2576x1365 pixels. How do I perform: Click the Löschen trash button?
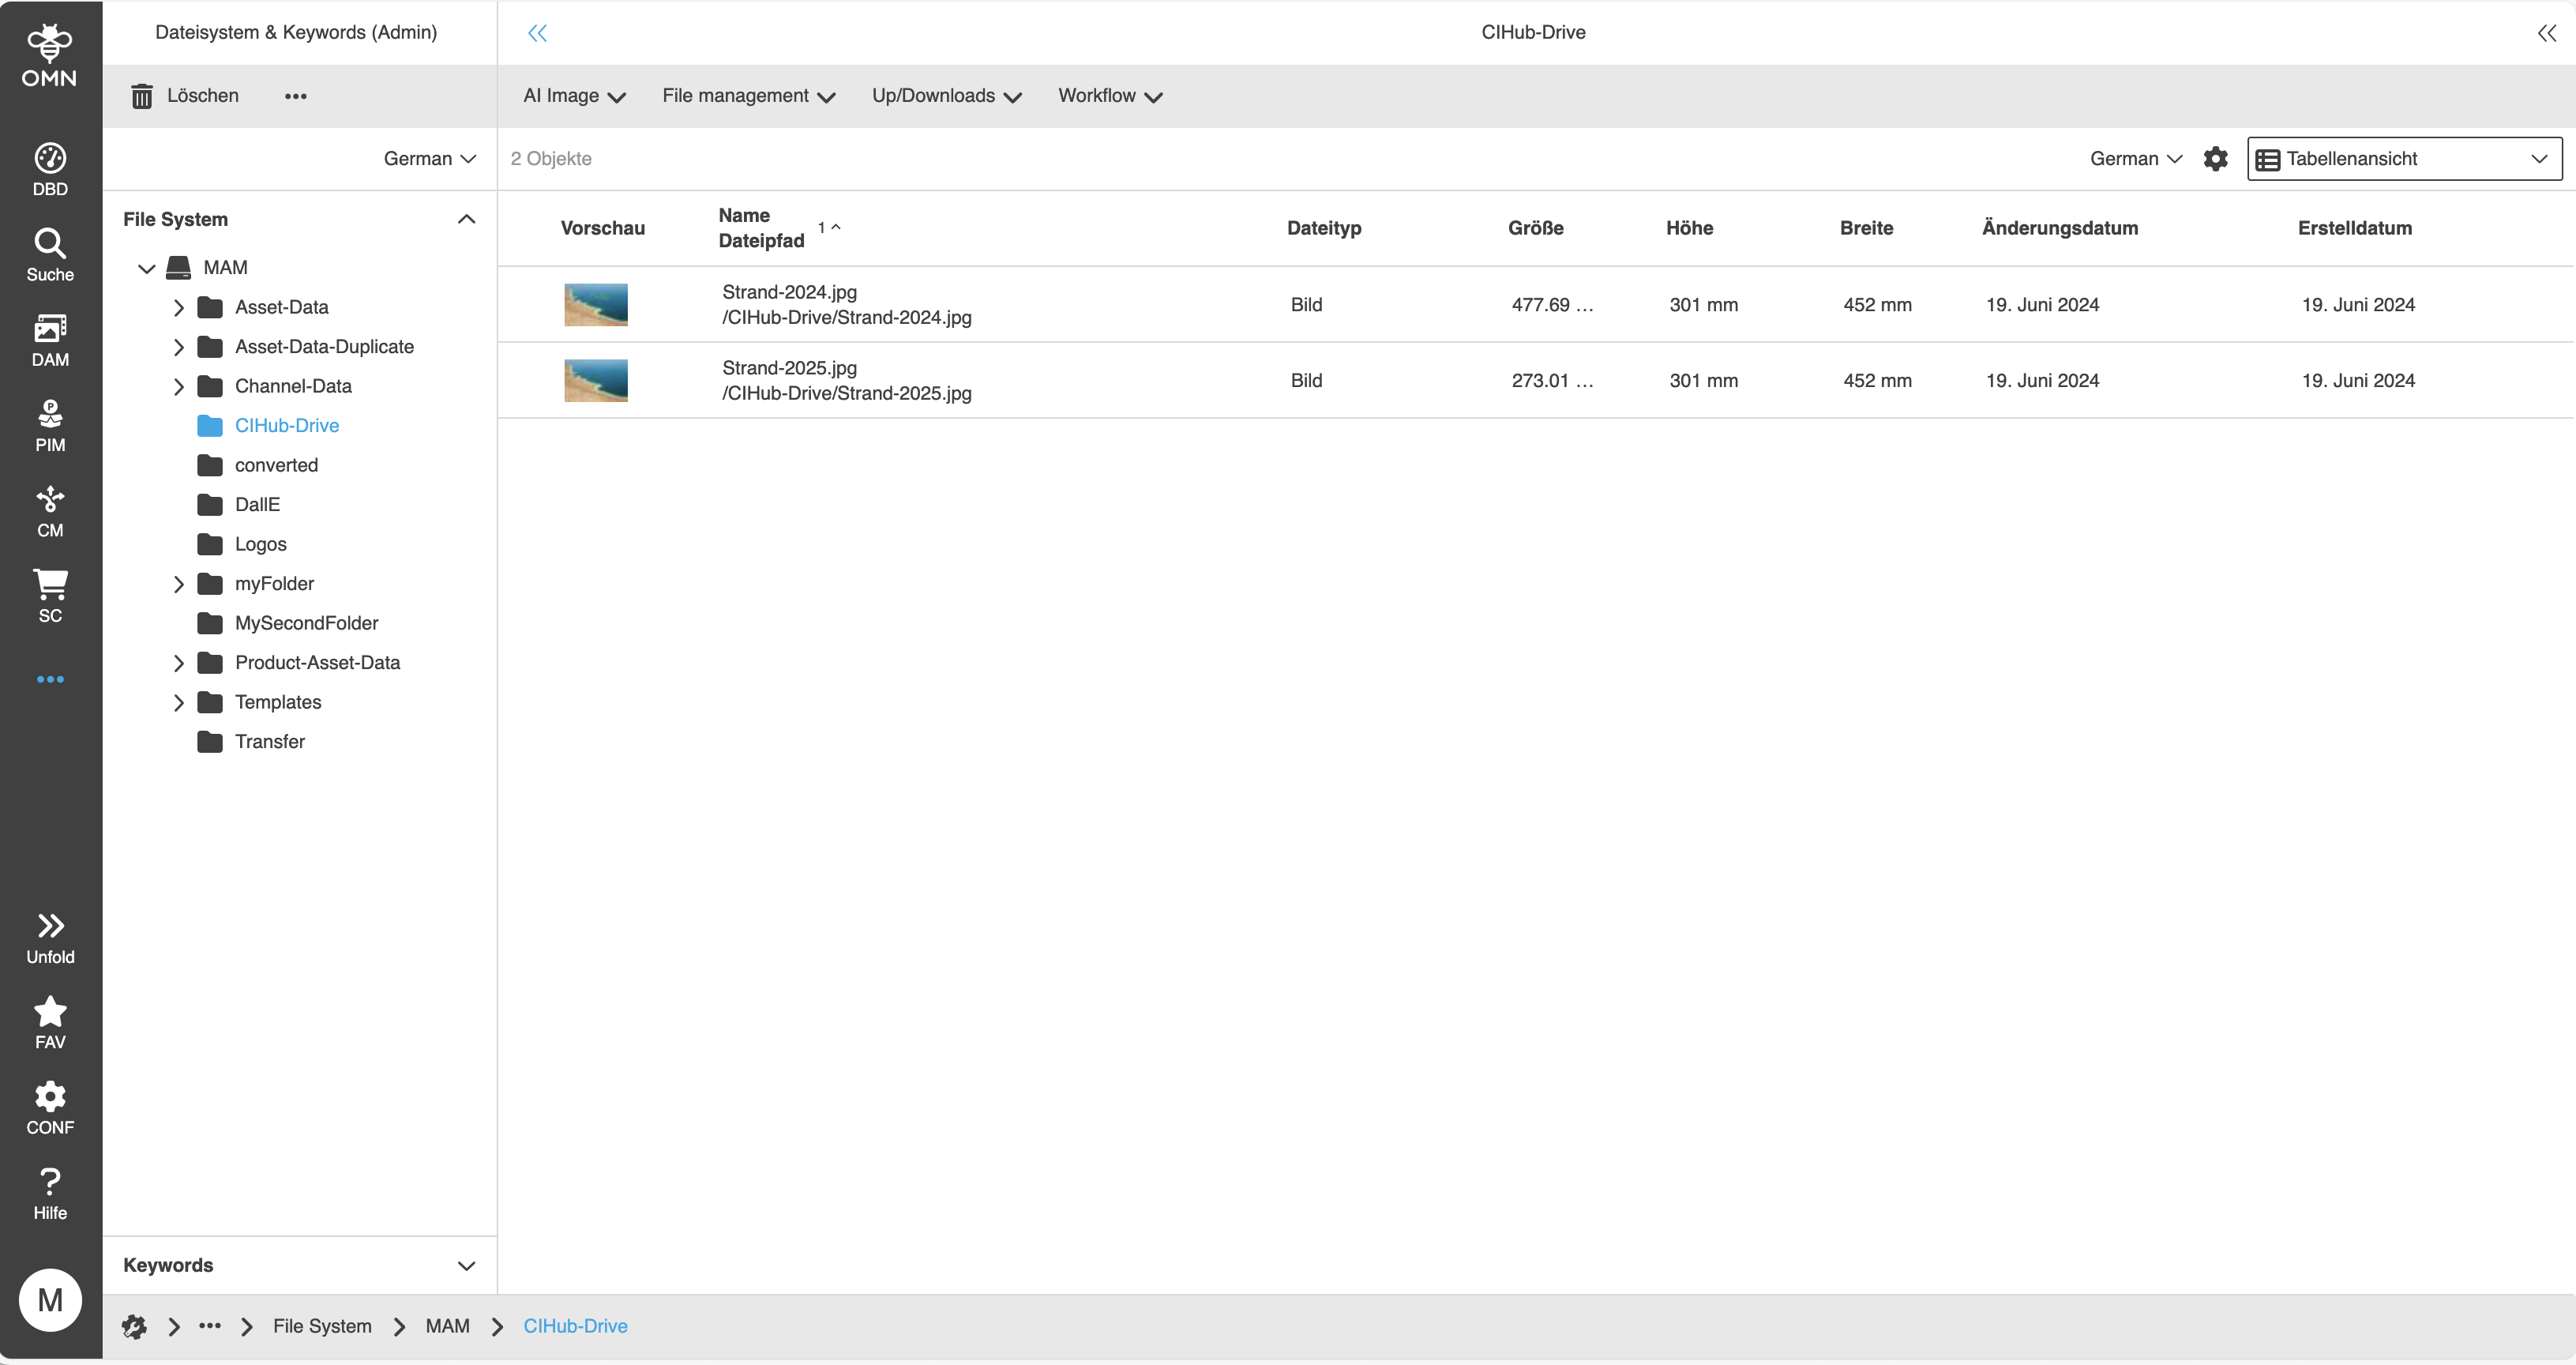(185, 96)
